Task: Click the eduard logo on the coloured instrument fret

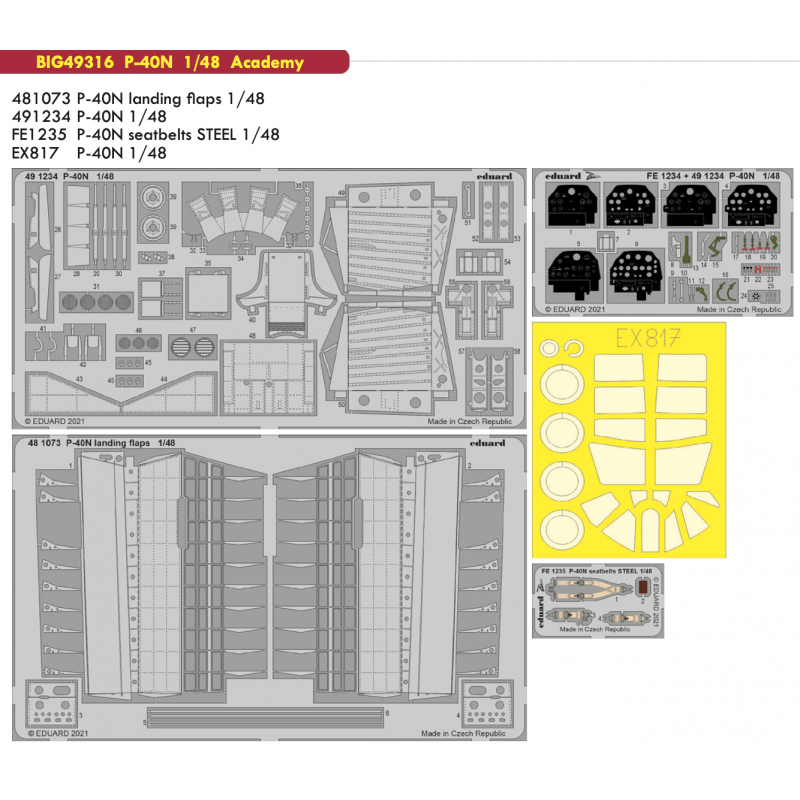Action: tap(563, 176)
